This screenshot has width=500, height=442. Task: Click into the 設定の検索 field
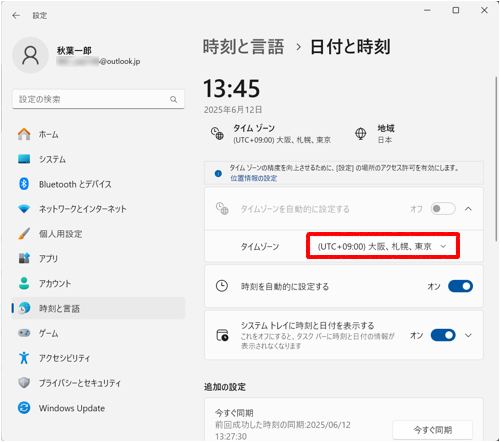pos(98,99)
